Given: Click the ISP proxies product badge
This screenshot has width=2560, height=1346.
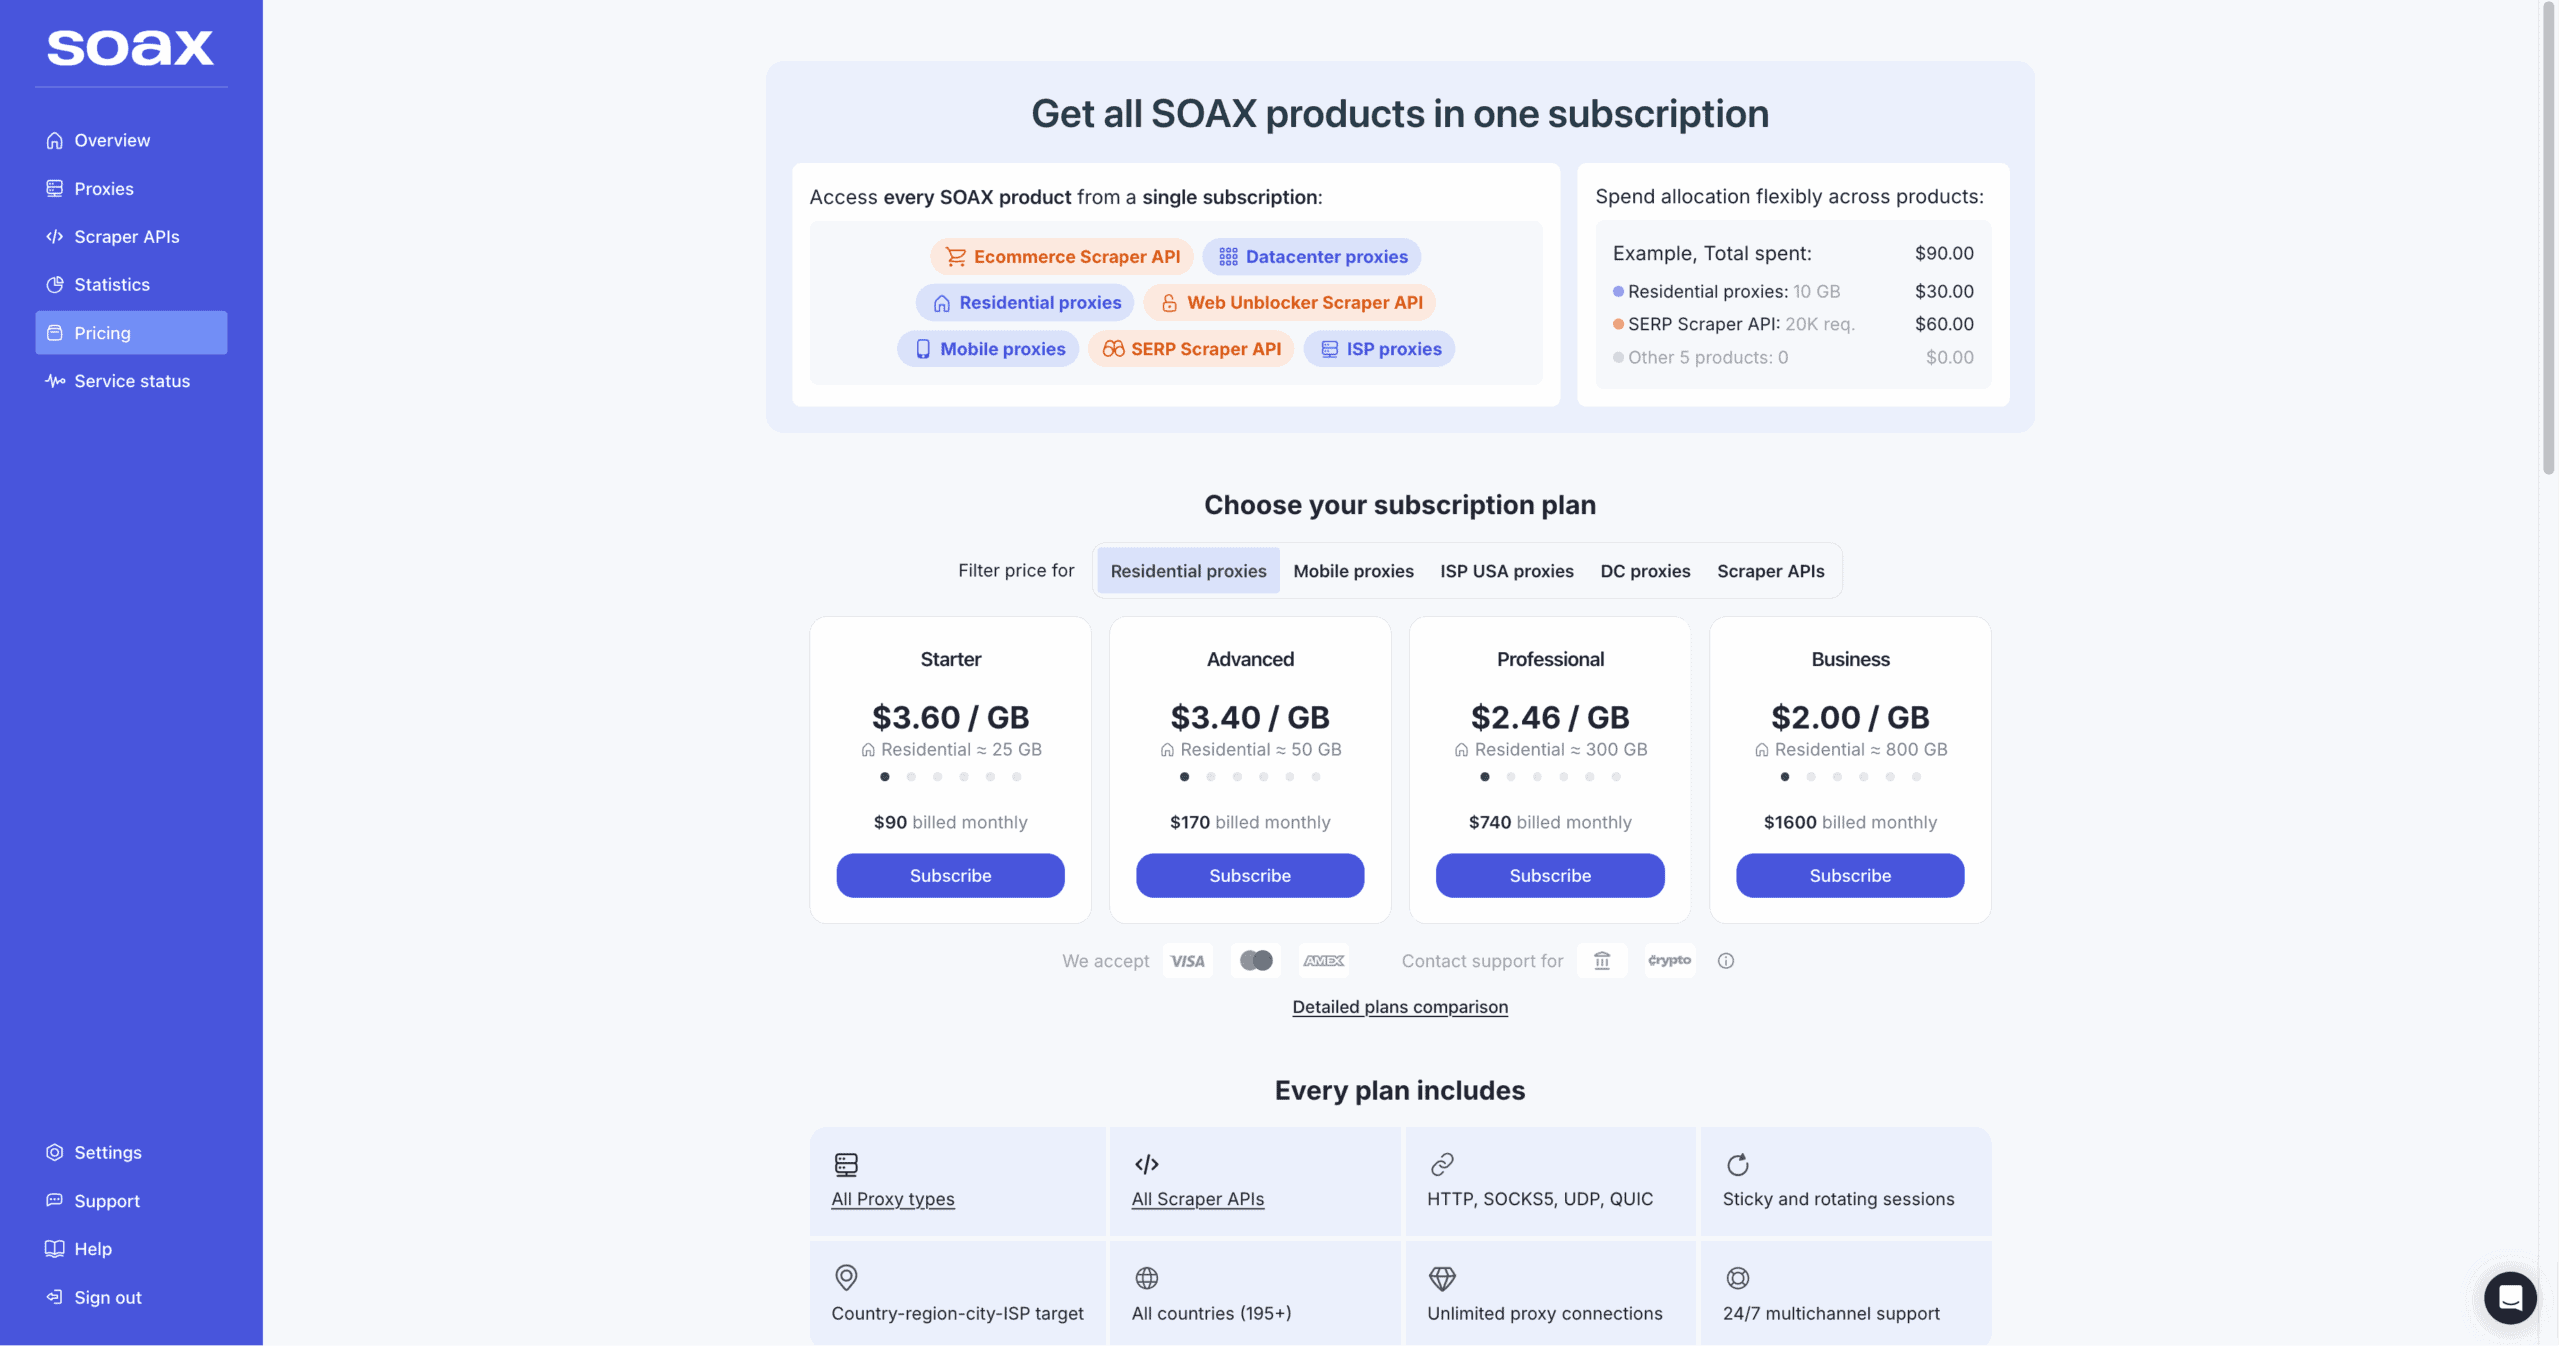Looking at the screenshot, I should [x=1379, y=348].
